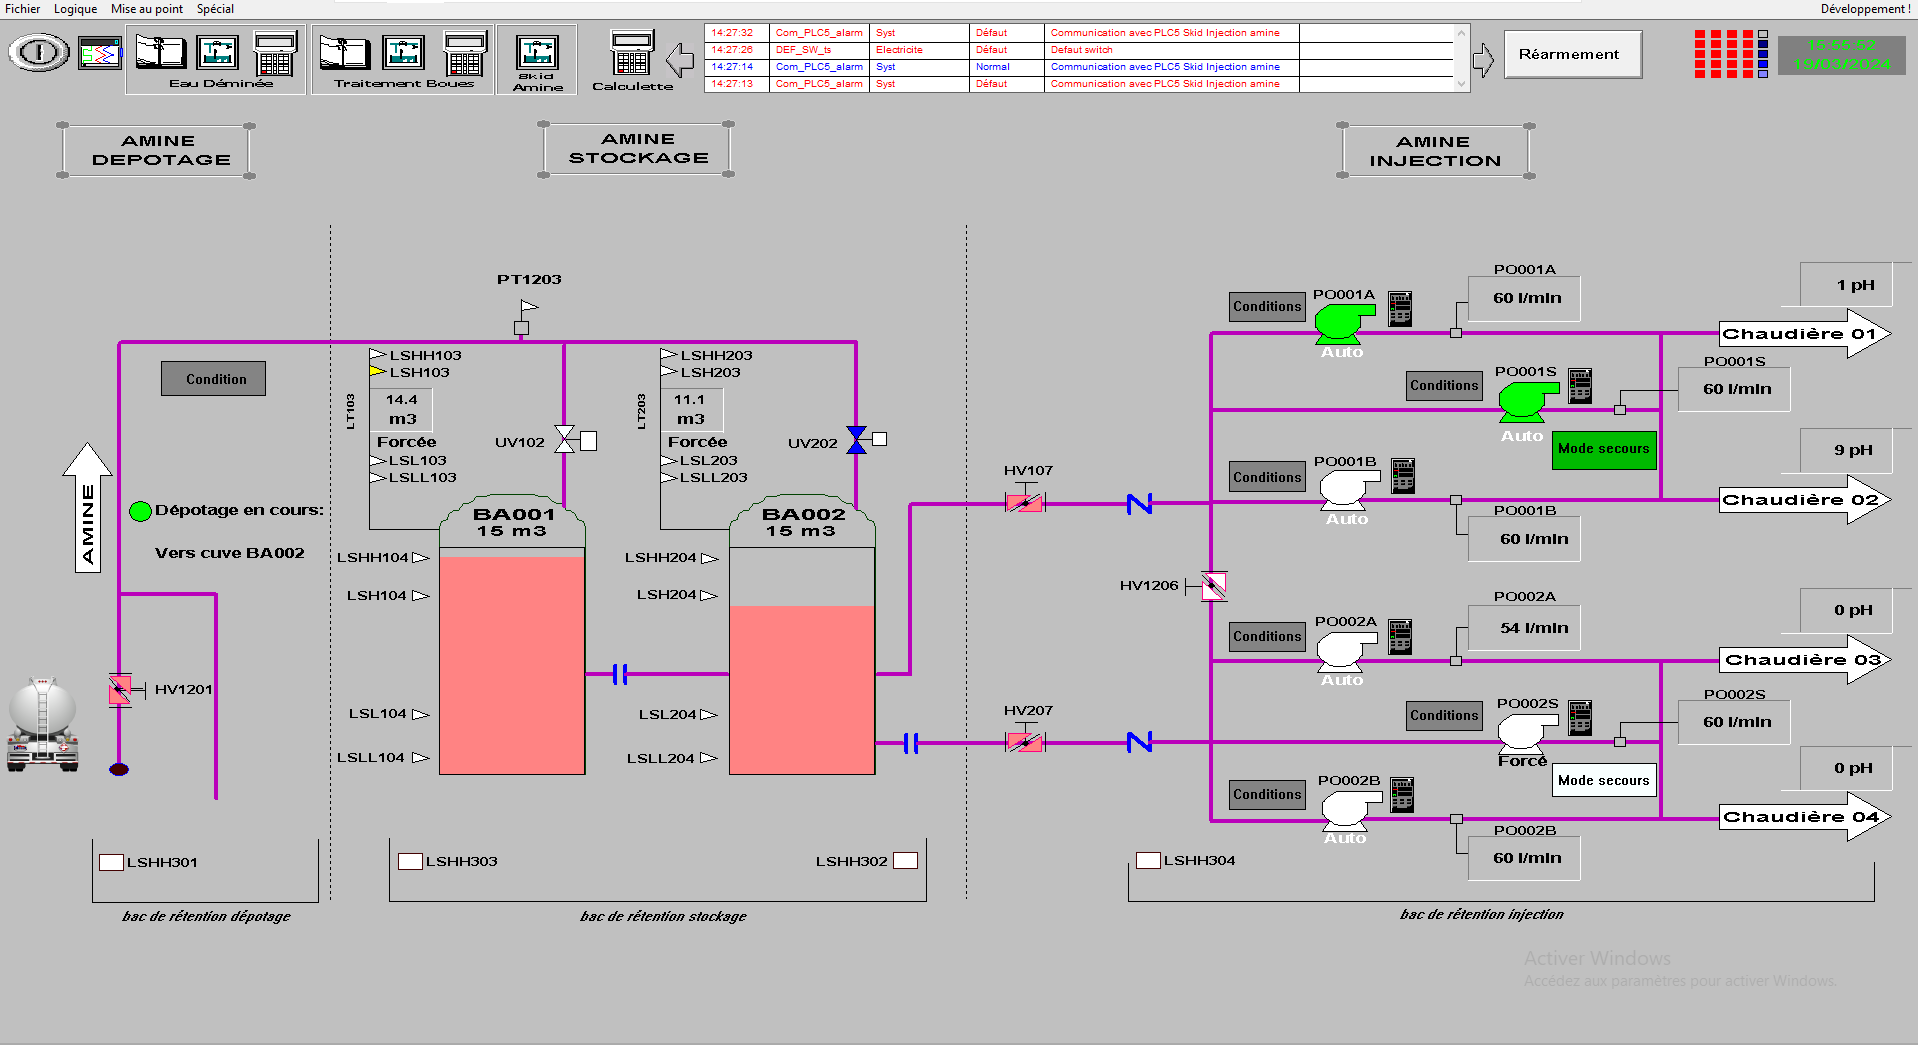Select the UV202 blue valve
Image resolution: width=1918 pixels, height=1045 pixels.
(856, 440)
